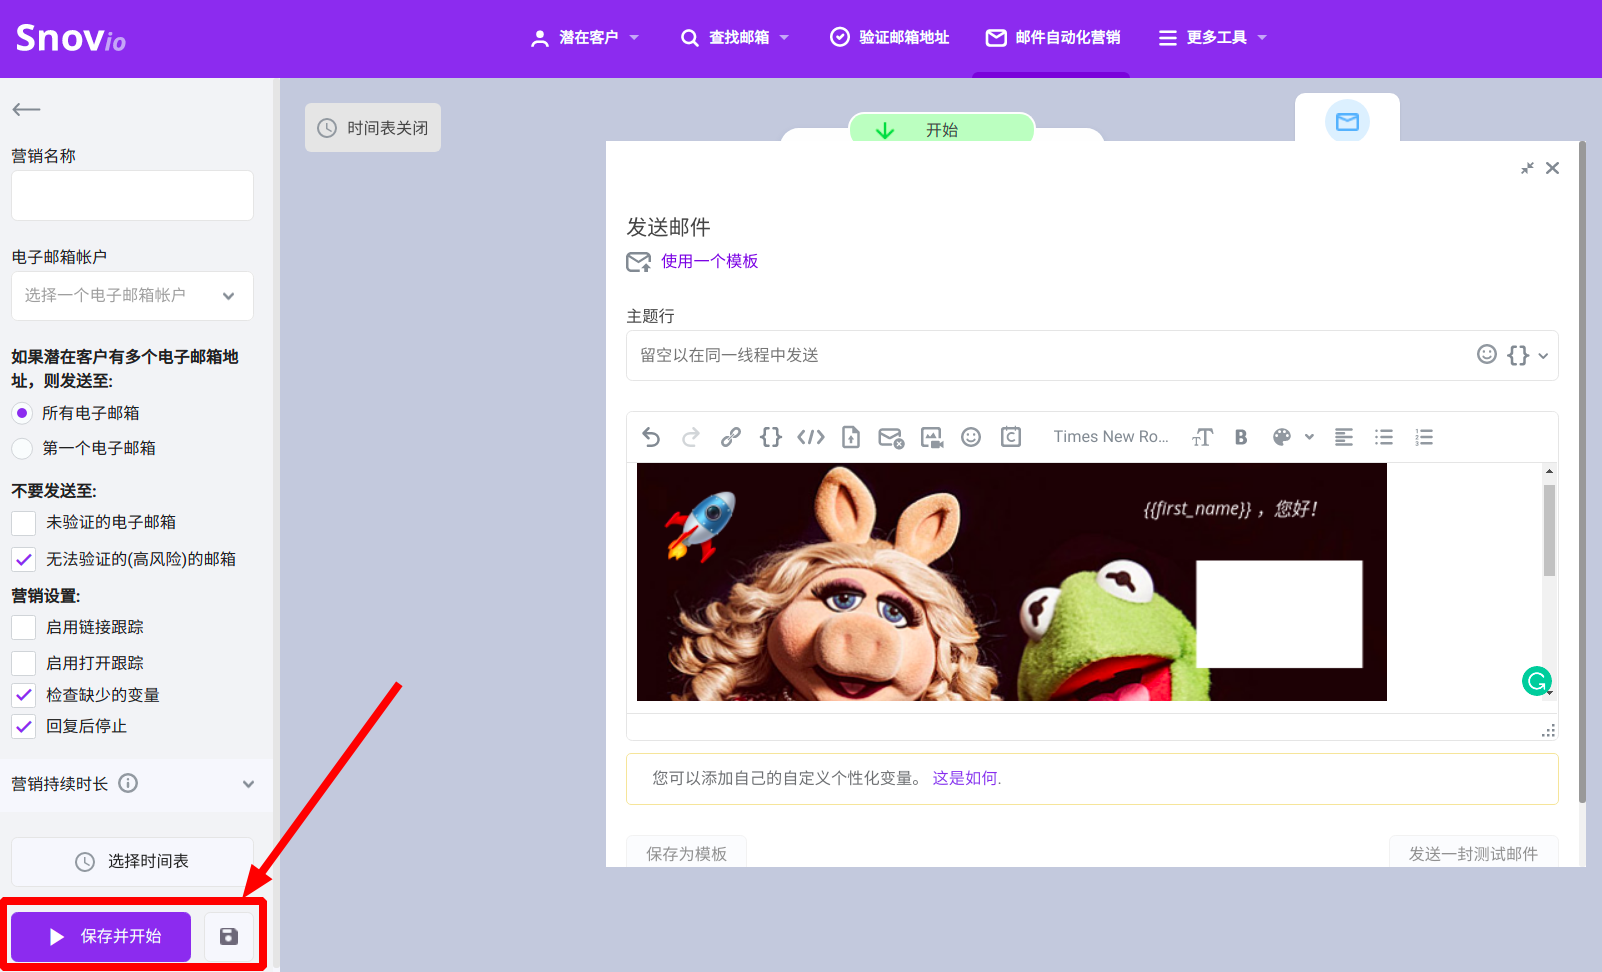Click the undo arrow in editor toolbar
The height and width of the screenshot is (972, 1602).
[x=651, y=437]
